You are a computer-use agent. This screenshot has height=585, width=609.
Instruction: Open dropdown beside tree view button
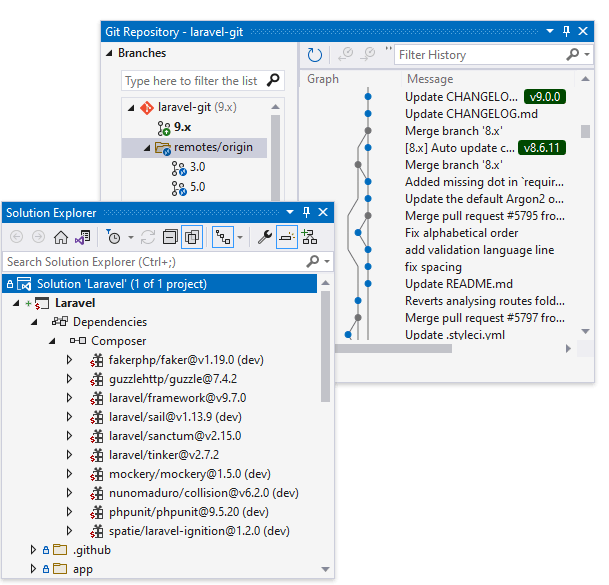240,237
